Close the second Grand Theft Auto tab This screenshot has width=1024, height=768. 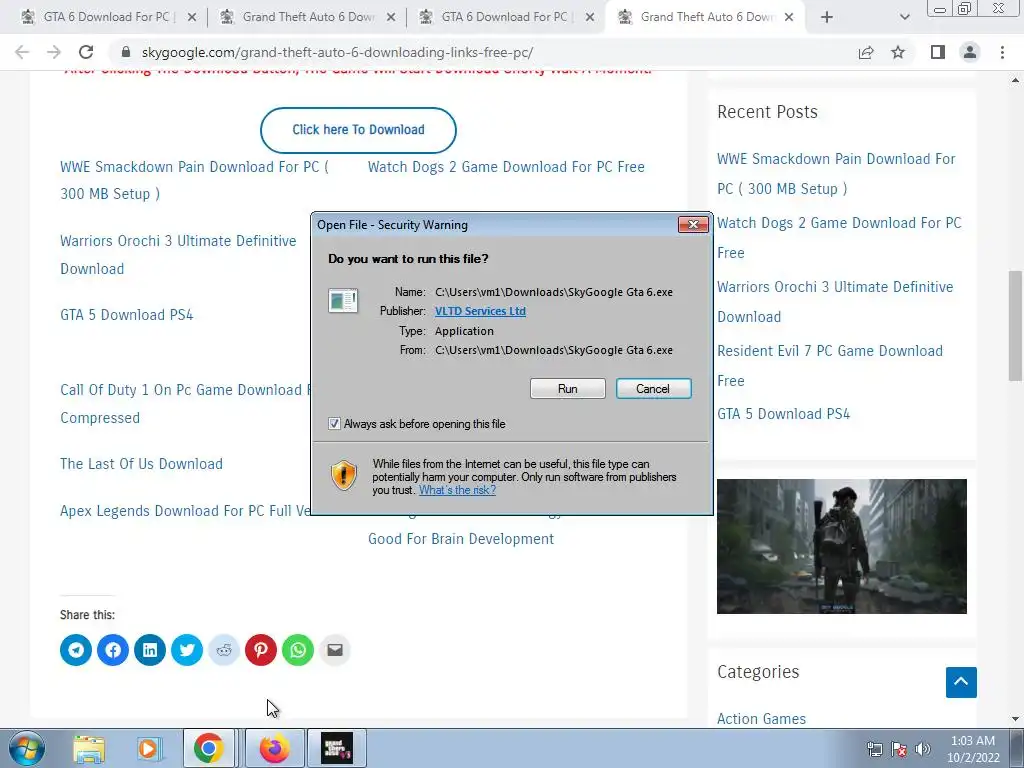[x=391, y=18]
